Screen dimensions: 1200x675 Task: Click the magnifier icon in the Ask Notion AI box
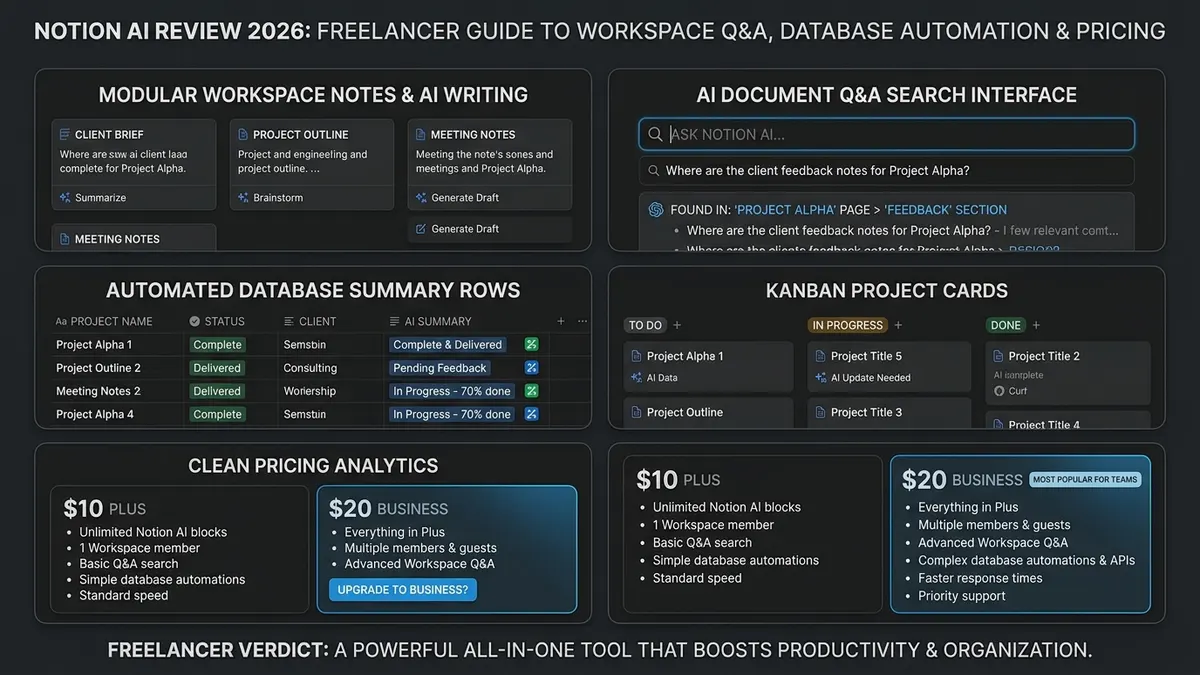click(x=655, y=134)
